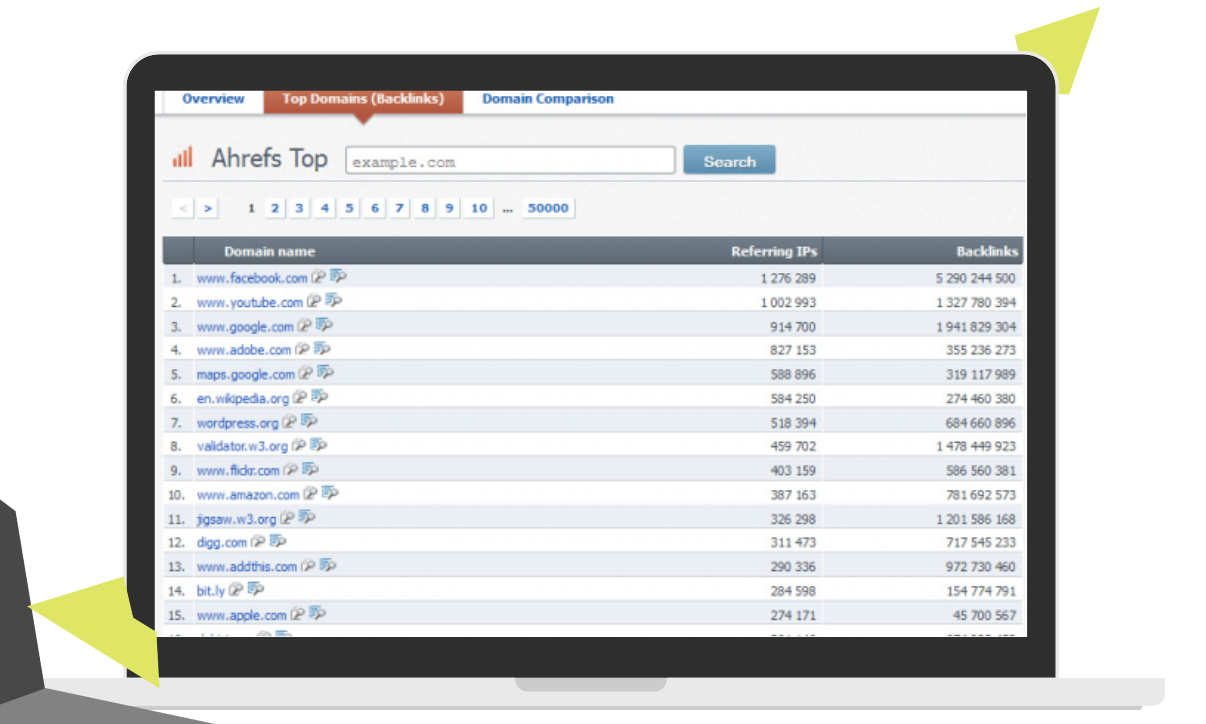This screenshot has width=1206, height=724.
Task: Follow the en.wikipedia.org domain link
Action: [x=243, y=398]
